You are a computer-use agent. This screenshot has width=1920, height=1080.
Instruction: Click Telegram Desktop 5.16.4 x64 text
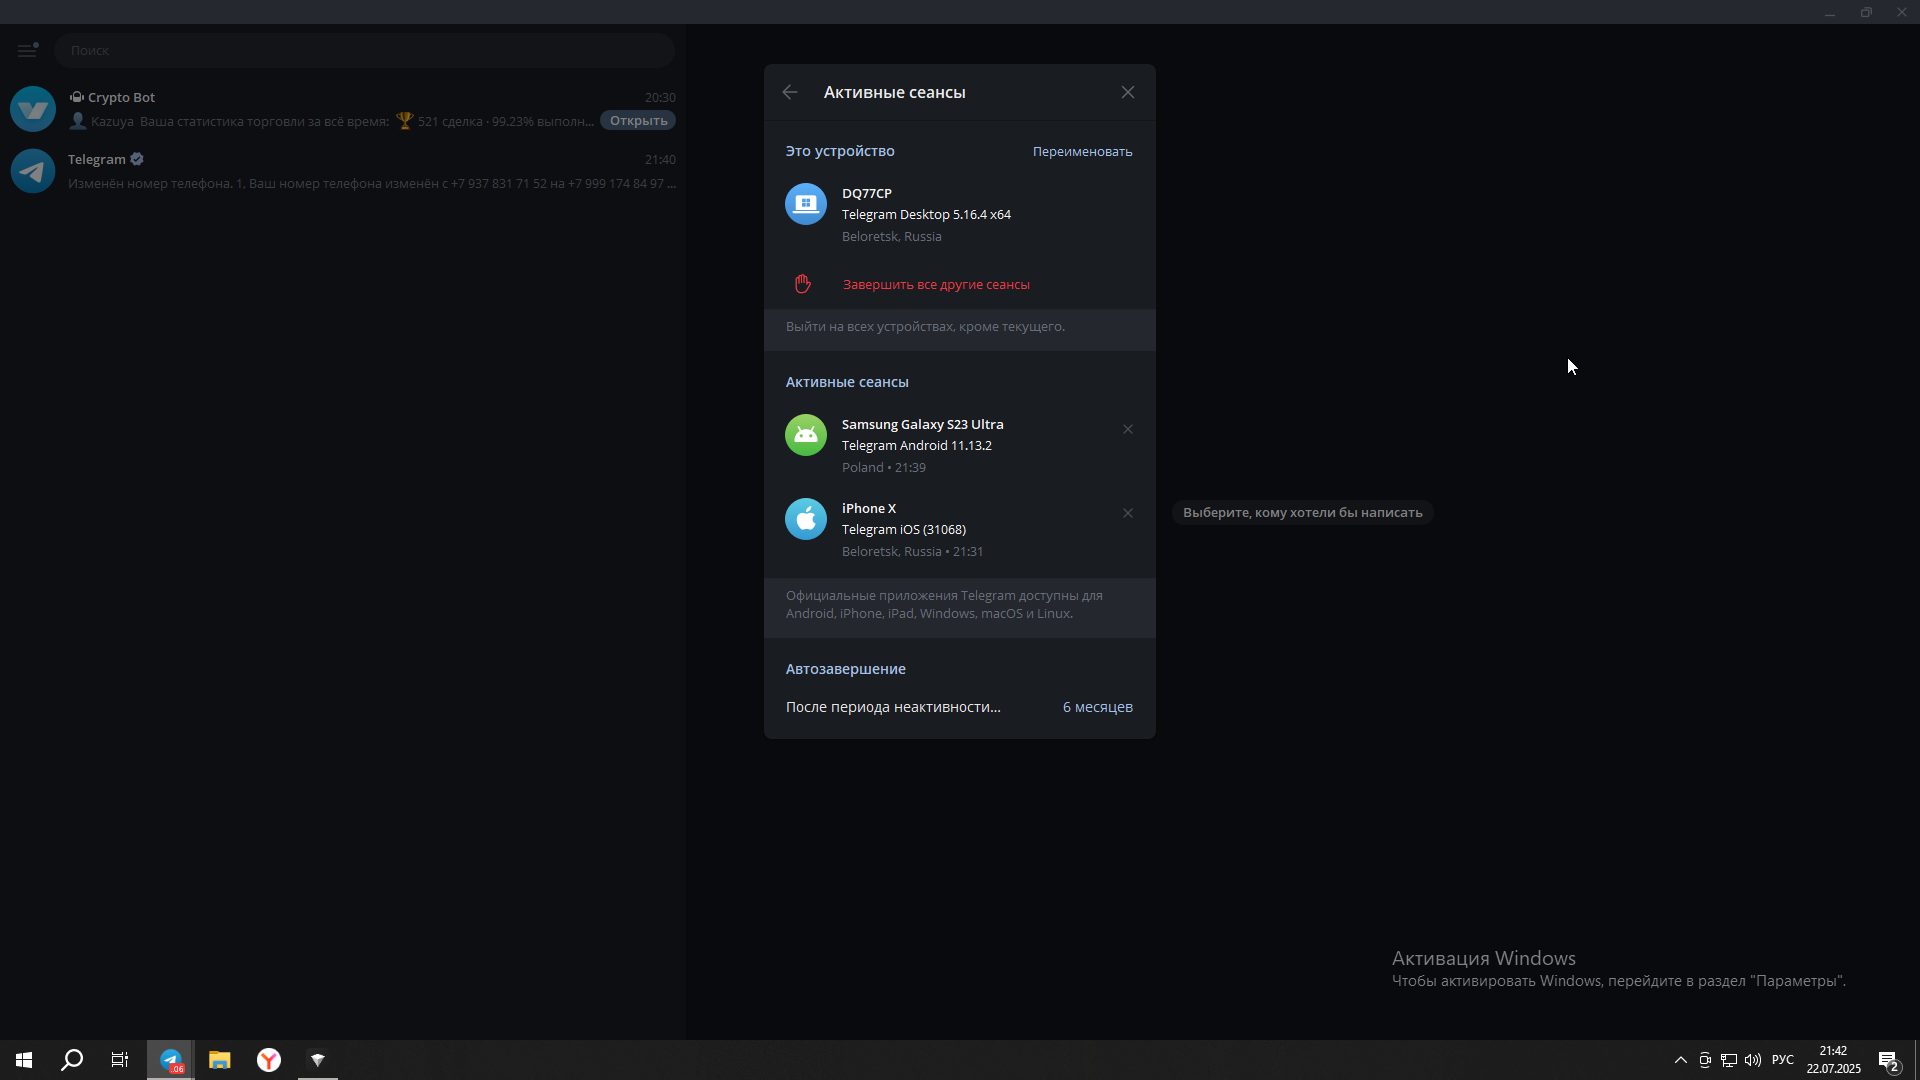tap(926, 215)
